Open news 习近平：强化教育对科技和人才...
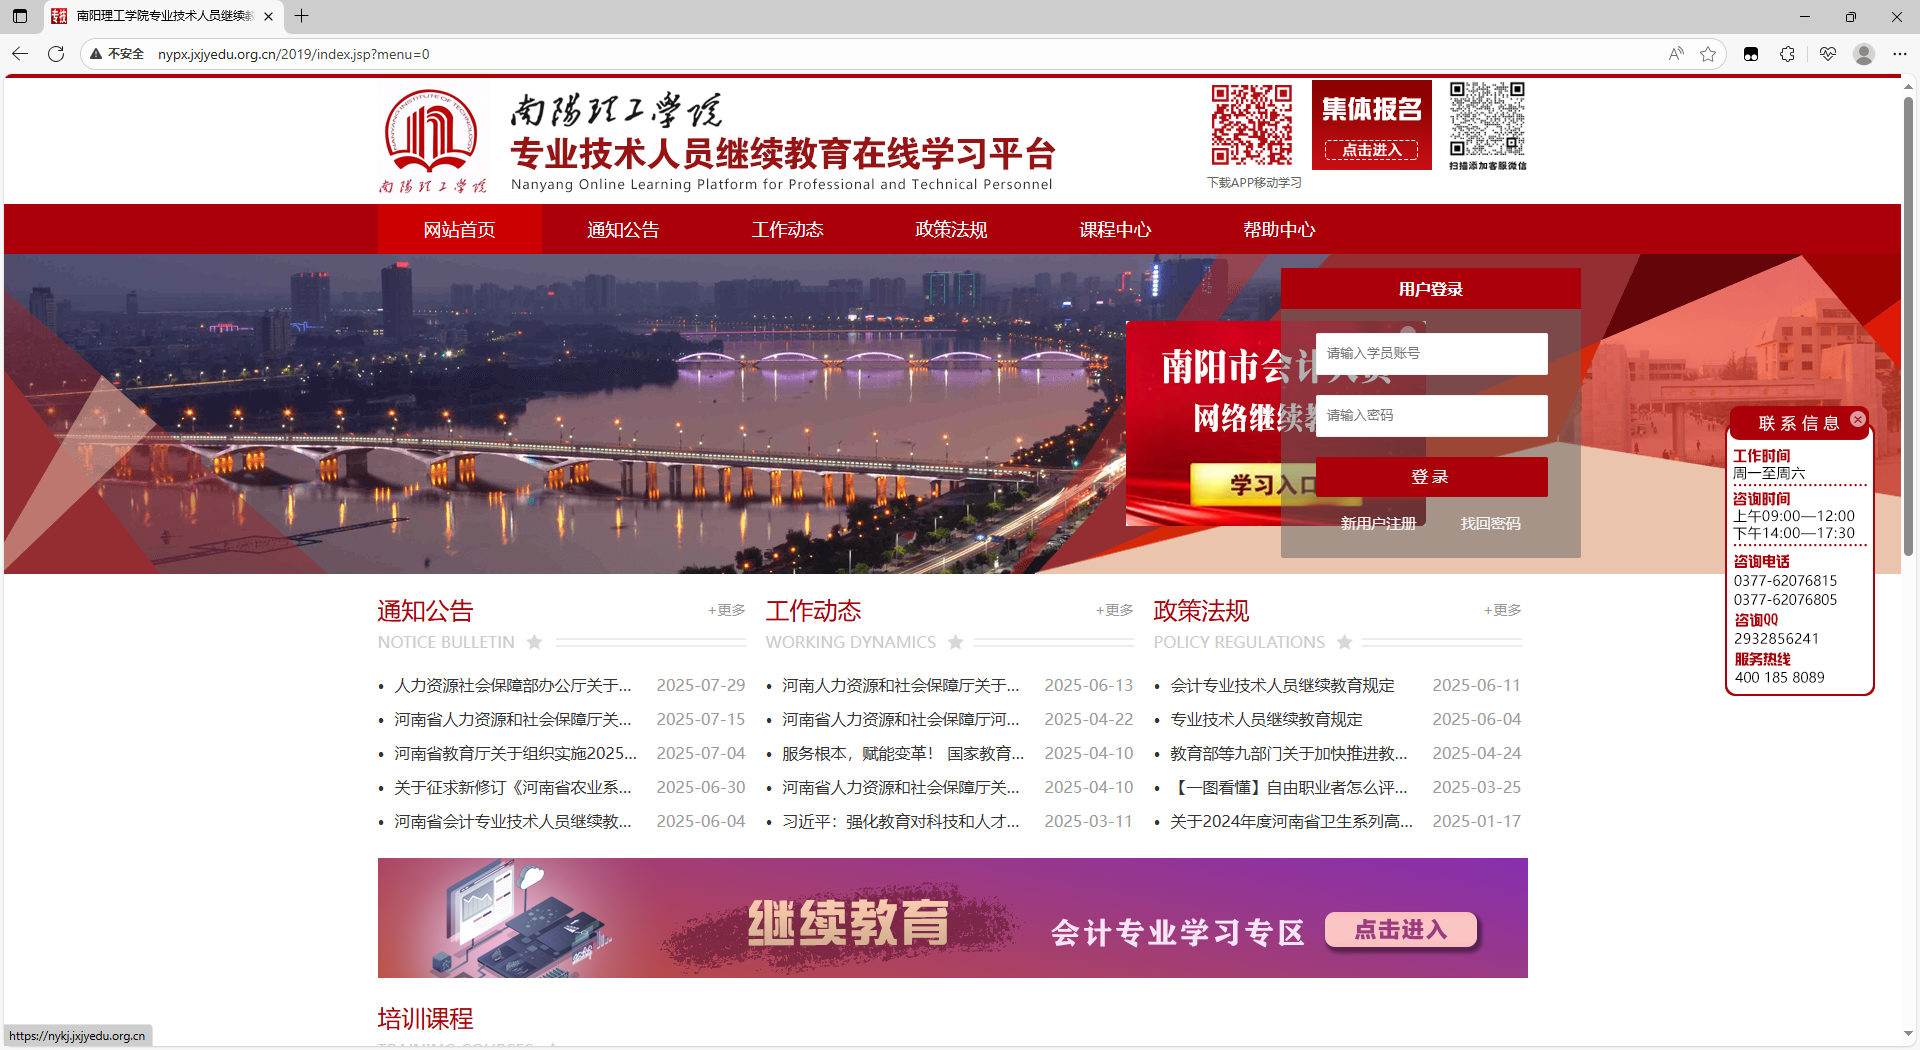Image resolution: width=1920 pixels, height=1050 pixels. (901, 821)
